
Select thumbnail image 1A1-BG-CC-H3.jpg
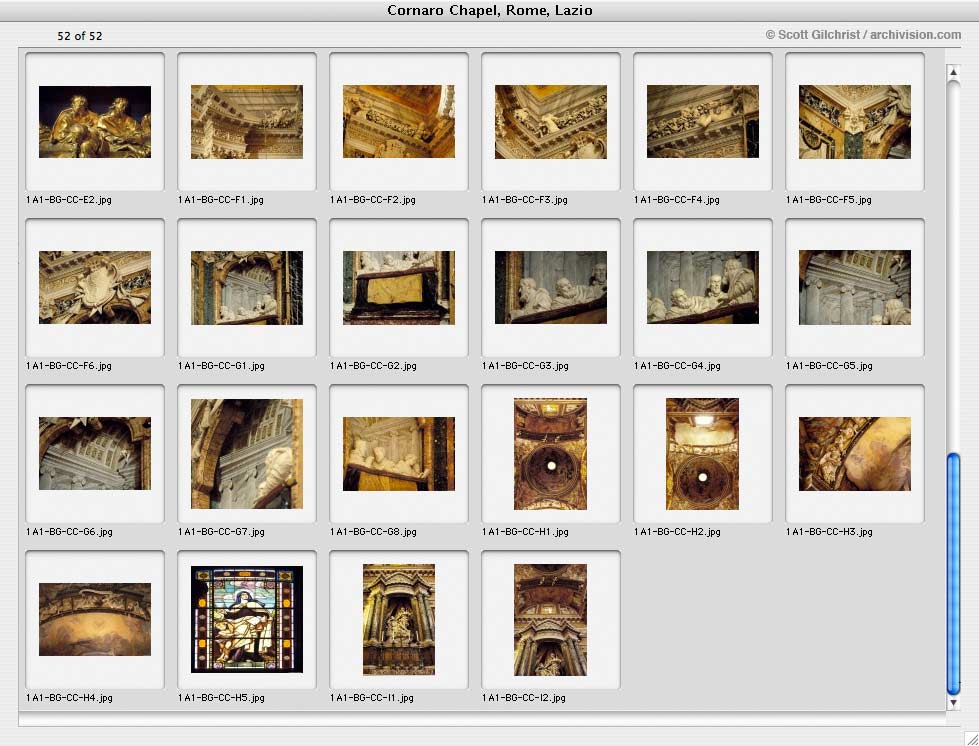click(x=855, y=454)
